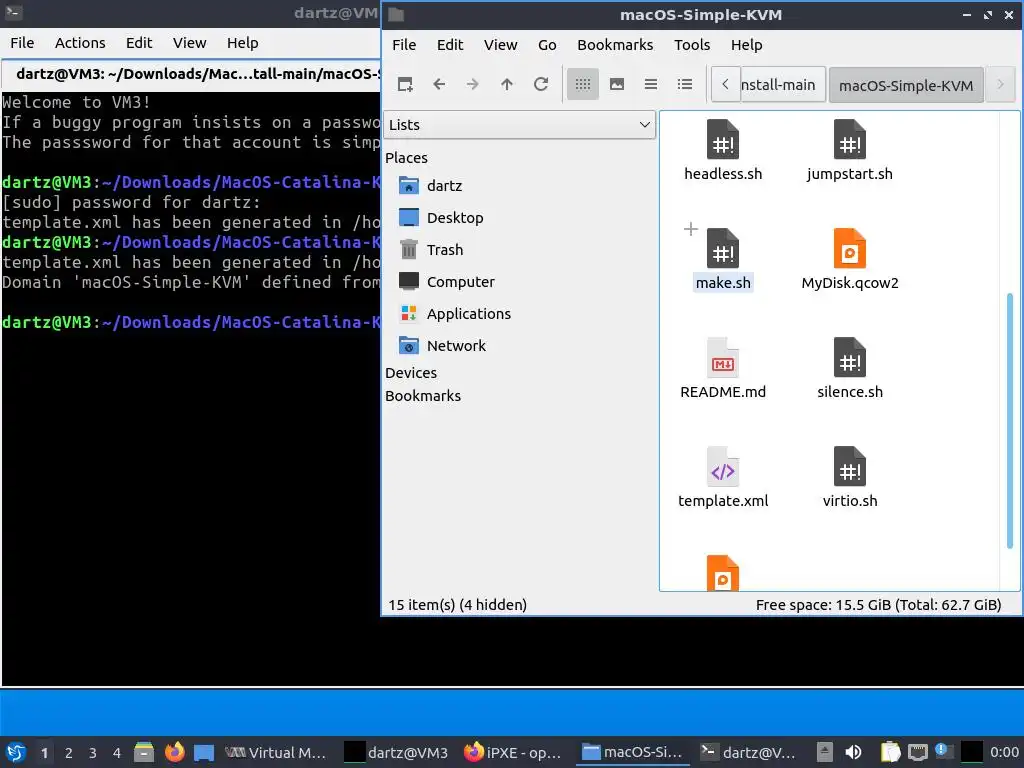Image resolution: width=1024 pixels, height=768 pixels.
Task: Open the Lists side pane dropdown
Action: (519, 125)
